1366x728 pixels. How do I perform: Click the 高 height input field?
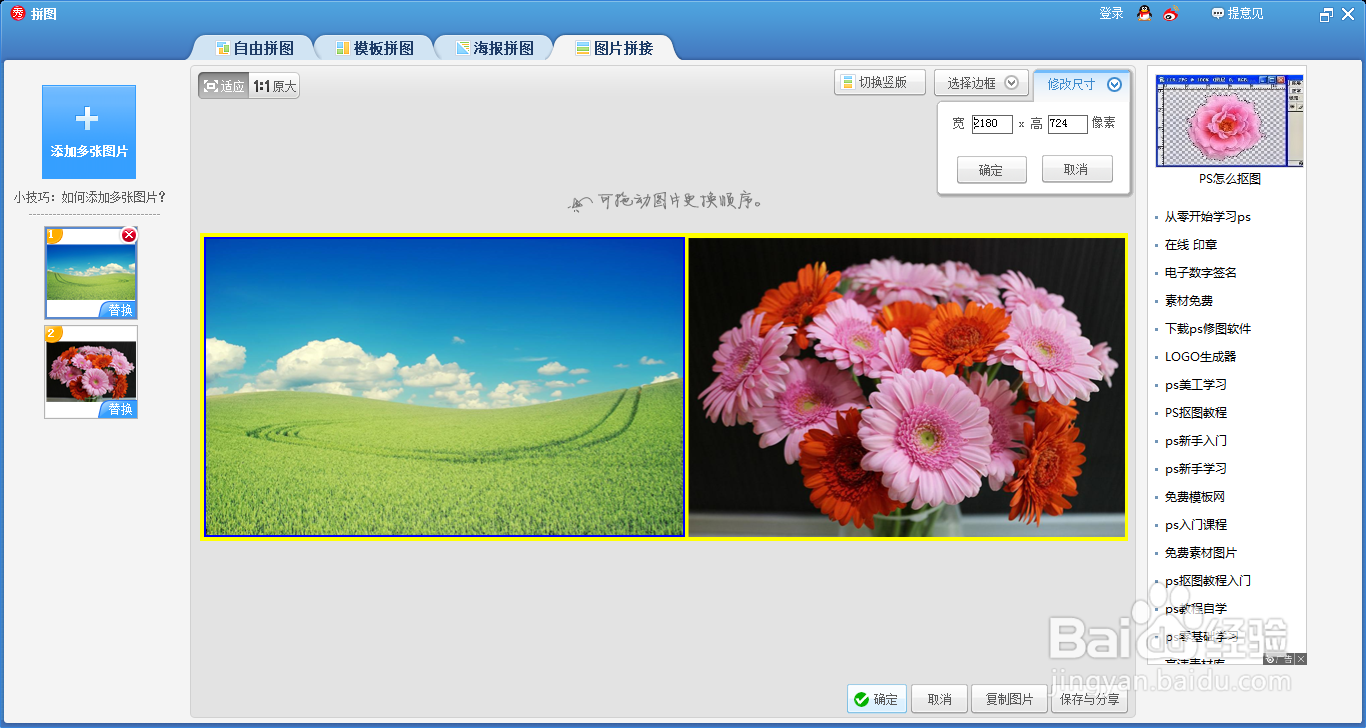(1068, 124)
